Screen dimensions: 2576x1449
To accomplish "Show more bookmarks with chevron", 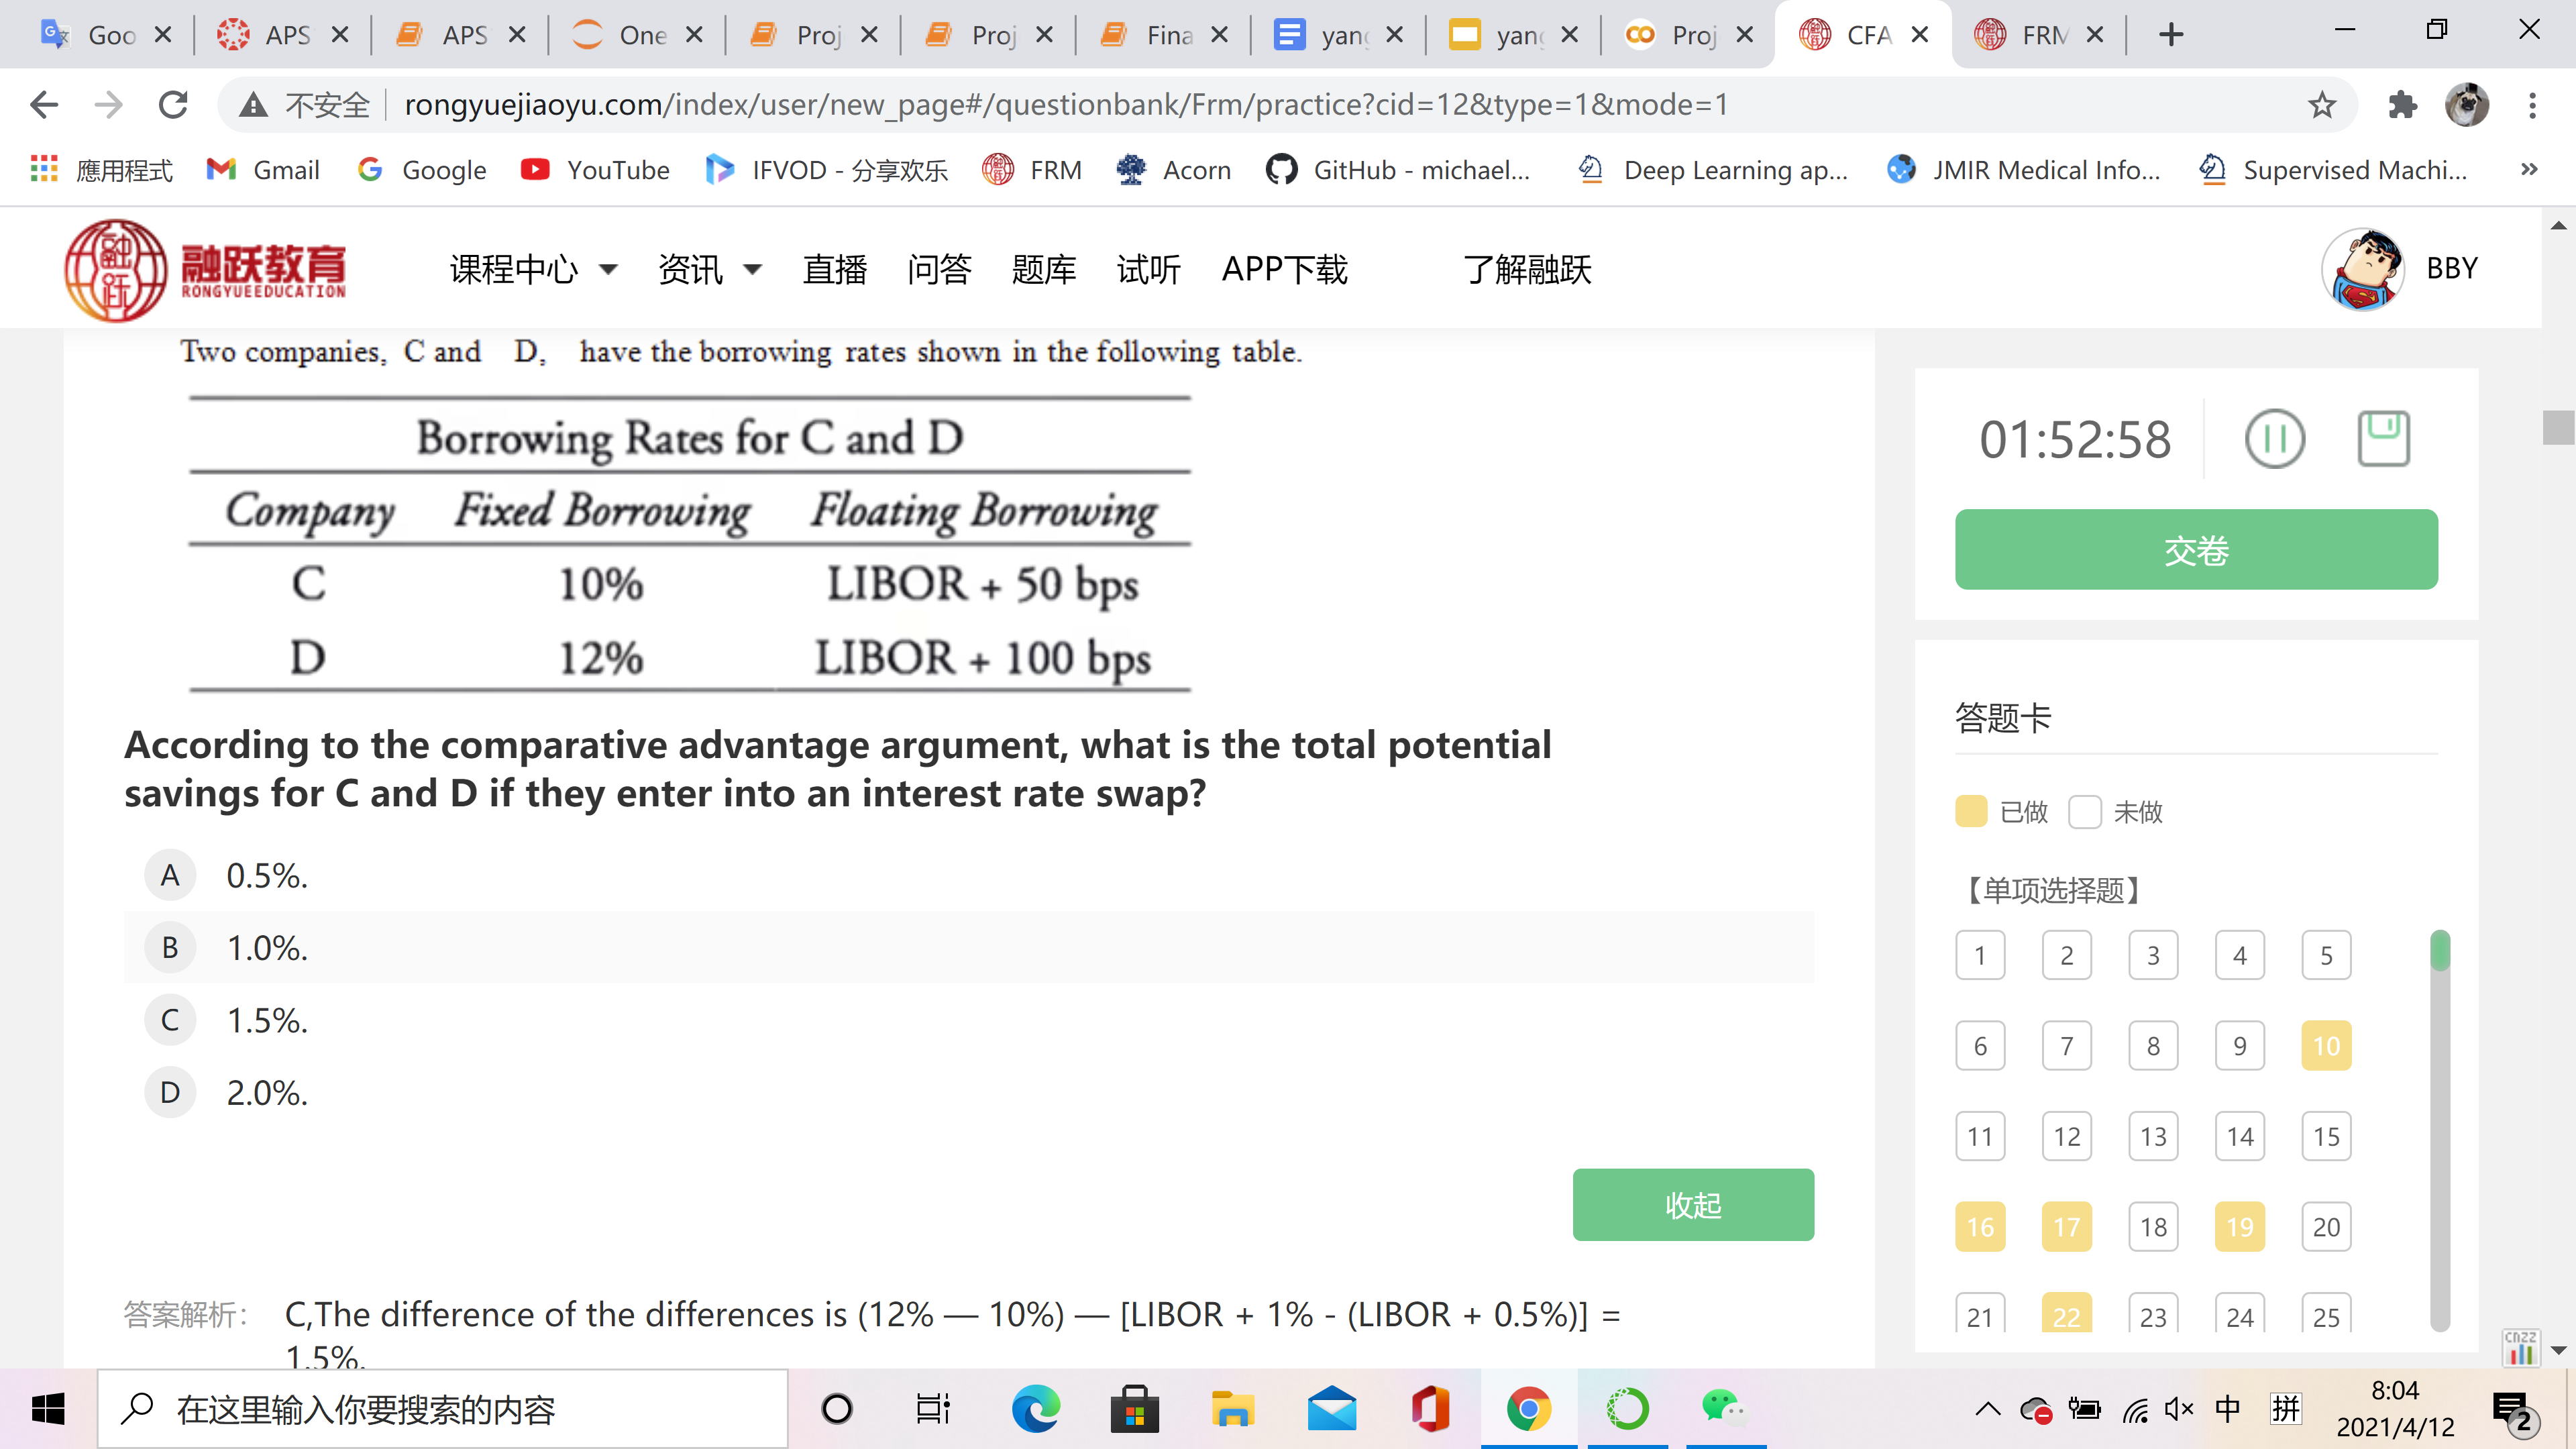I will pyautogui.click(x=2529, y=170).
